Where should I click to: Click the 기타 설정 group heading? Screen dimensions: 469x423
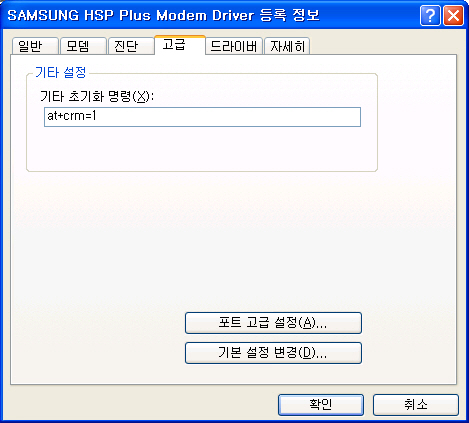coord(61,72)
